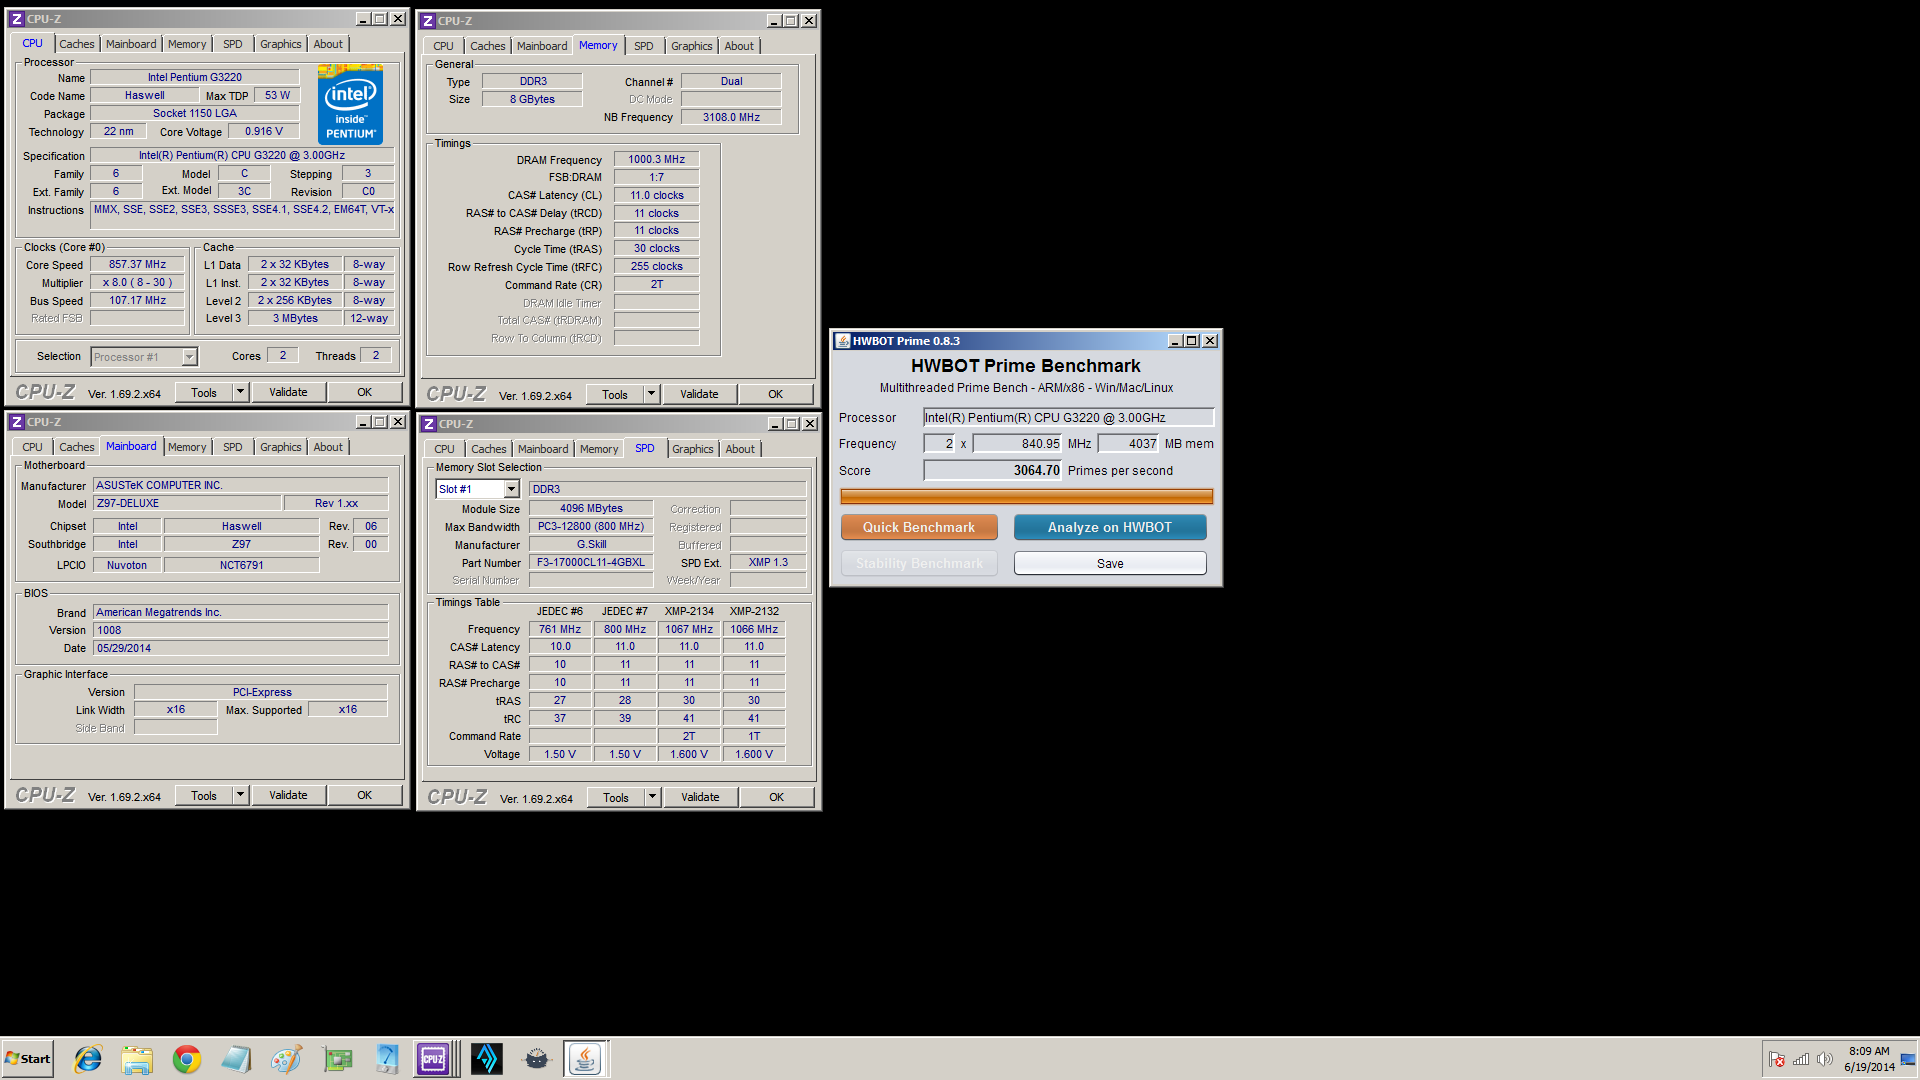Click the NB Frequency 3108.0 MHz value
The image size is (1920, 1080).
click(x=731, y=117)
